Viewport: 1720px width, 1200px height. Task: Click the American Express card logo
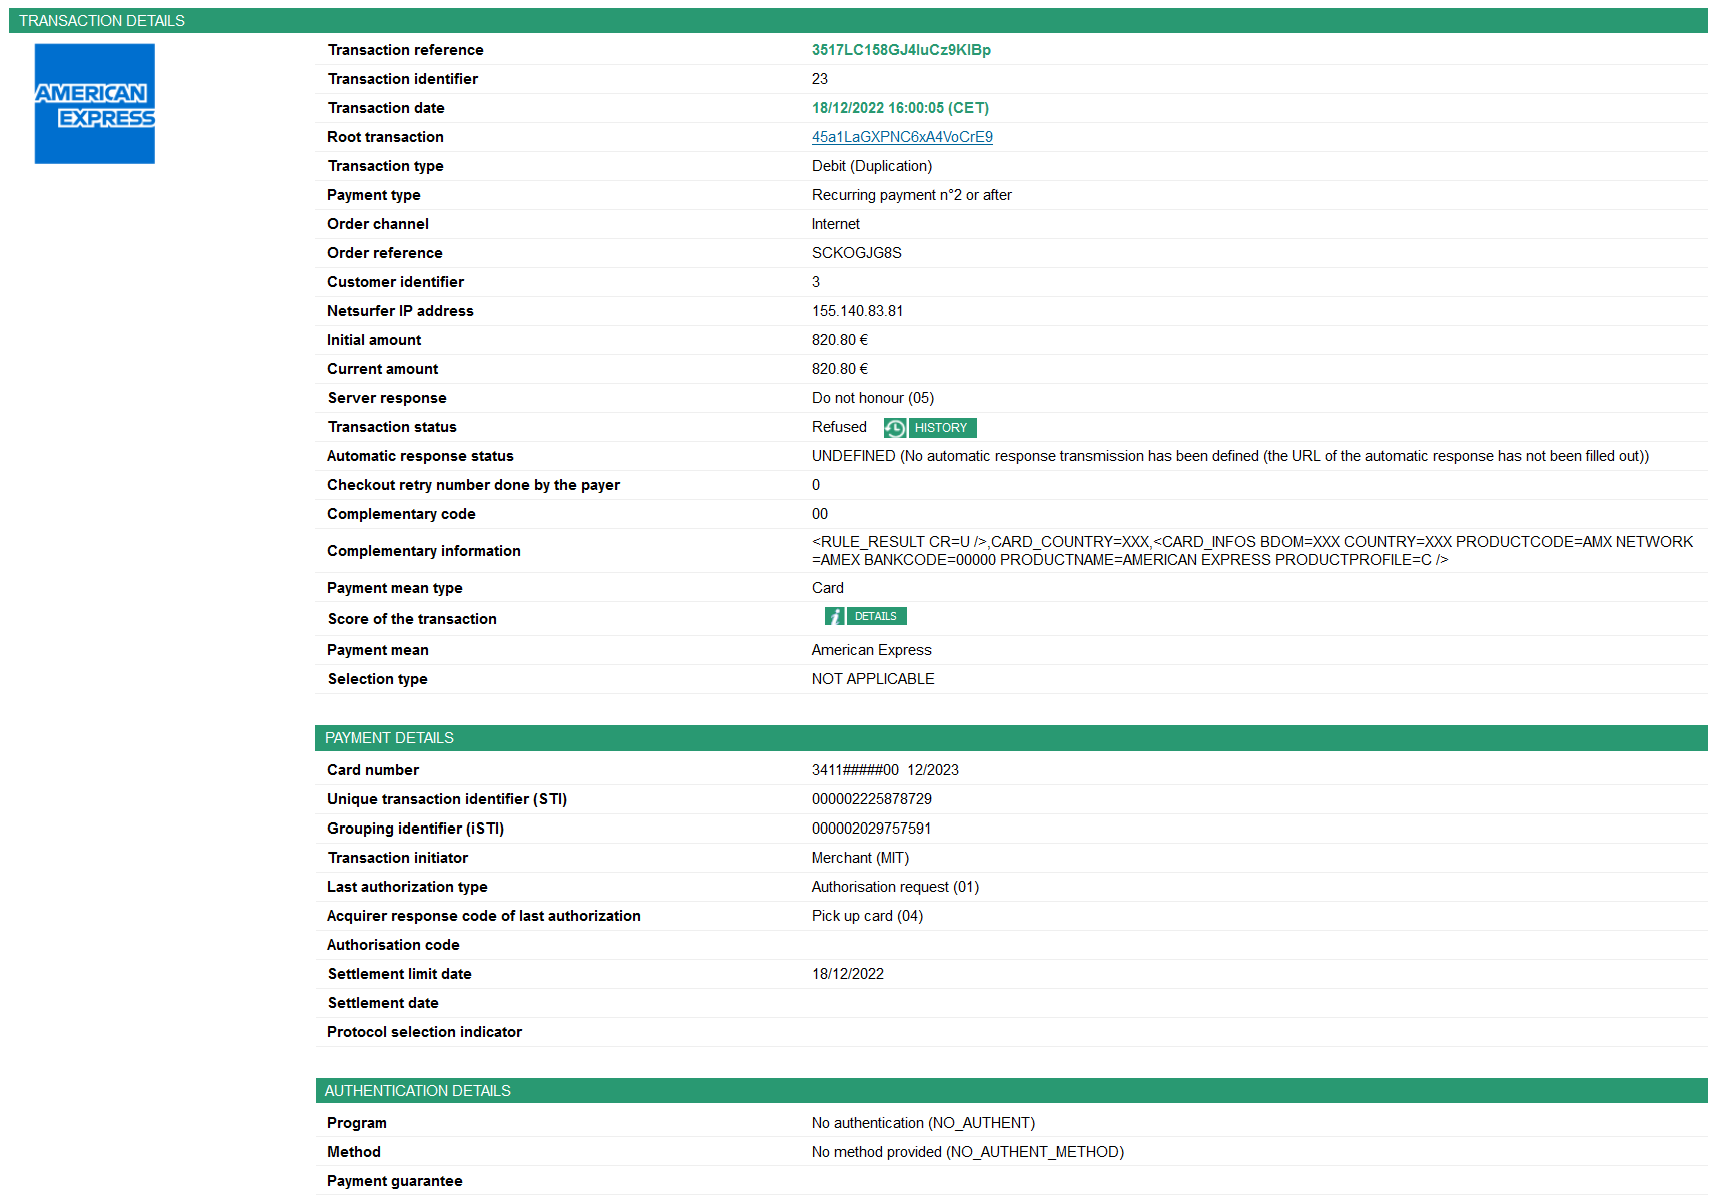(x=95, y=104)
